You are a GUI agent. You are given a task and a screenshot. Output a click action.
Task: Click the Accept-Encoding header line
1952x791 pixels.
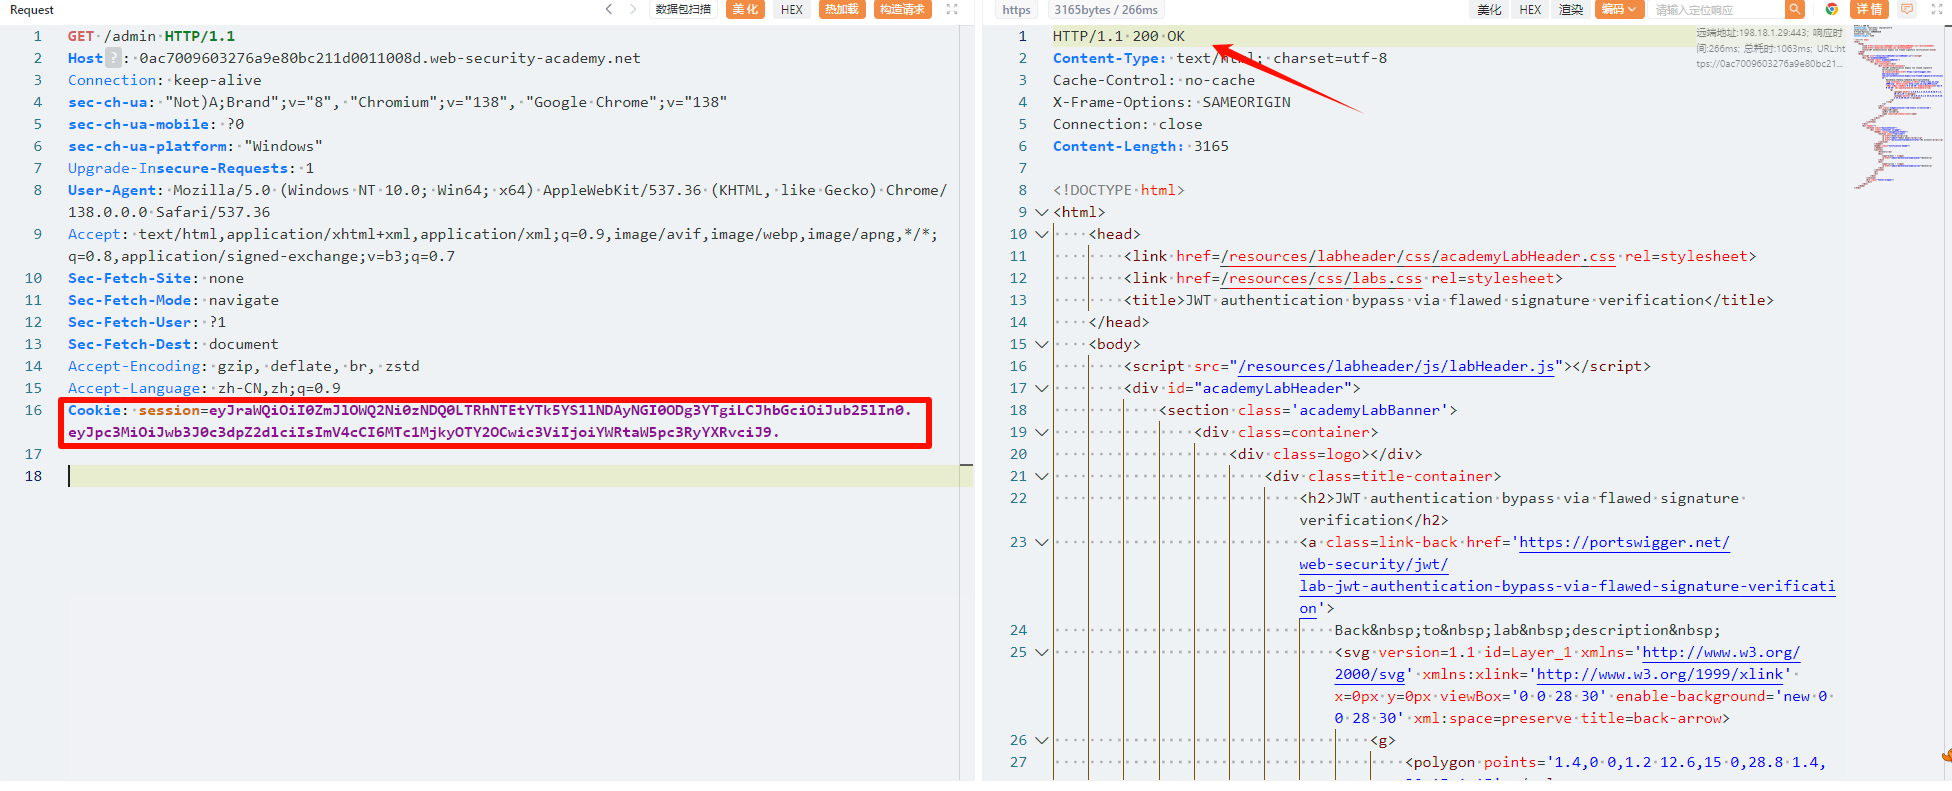pyautogui.click(x=243, y=366)
